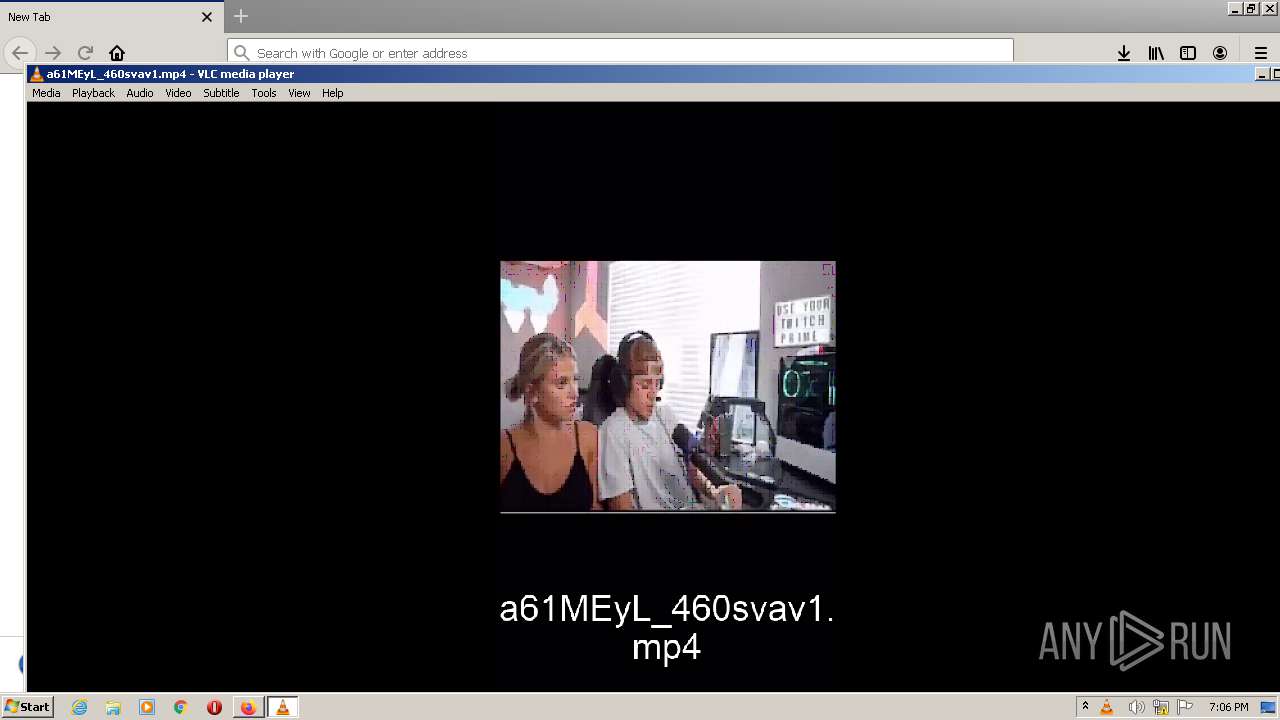This screenshot has height=720, width=1280.
Task: Open the volume speaker tray icon
Action: click(1136, 707)
